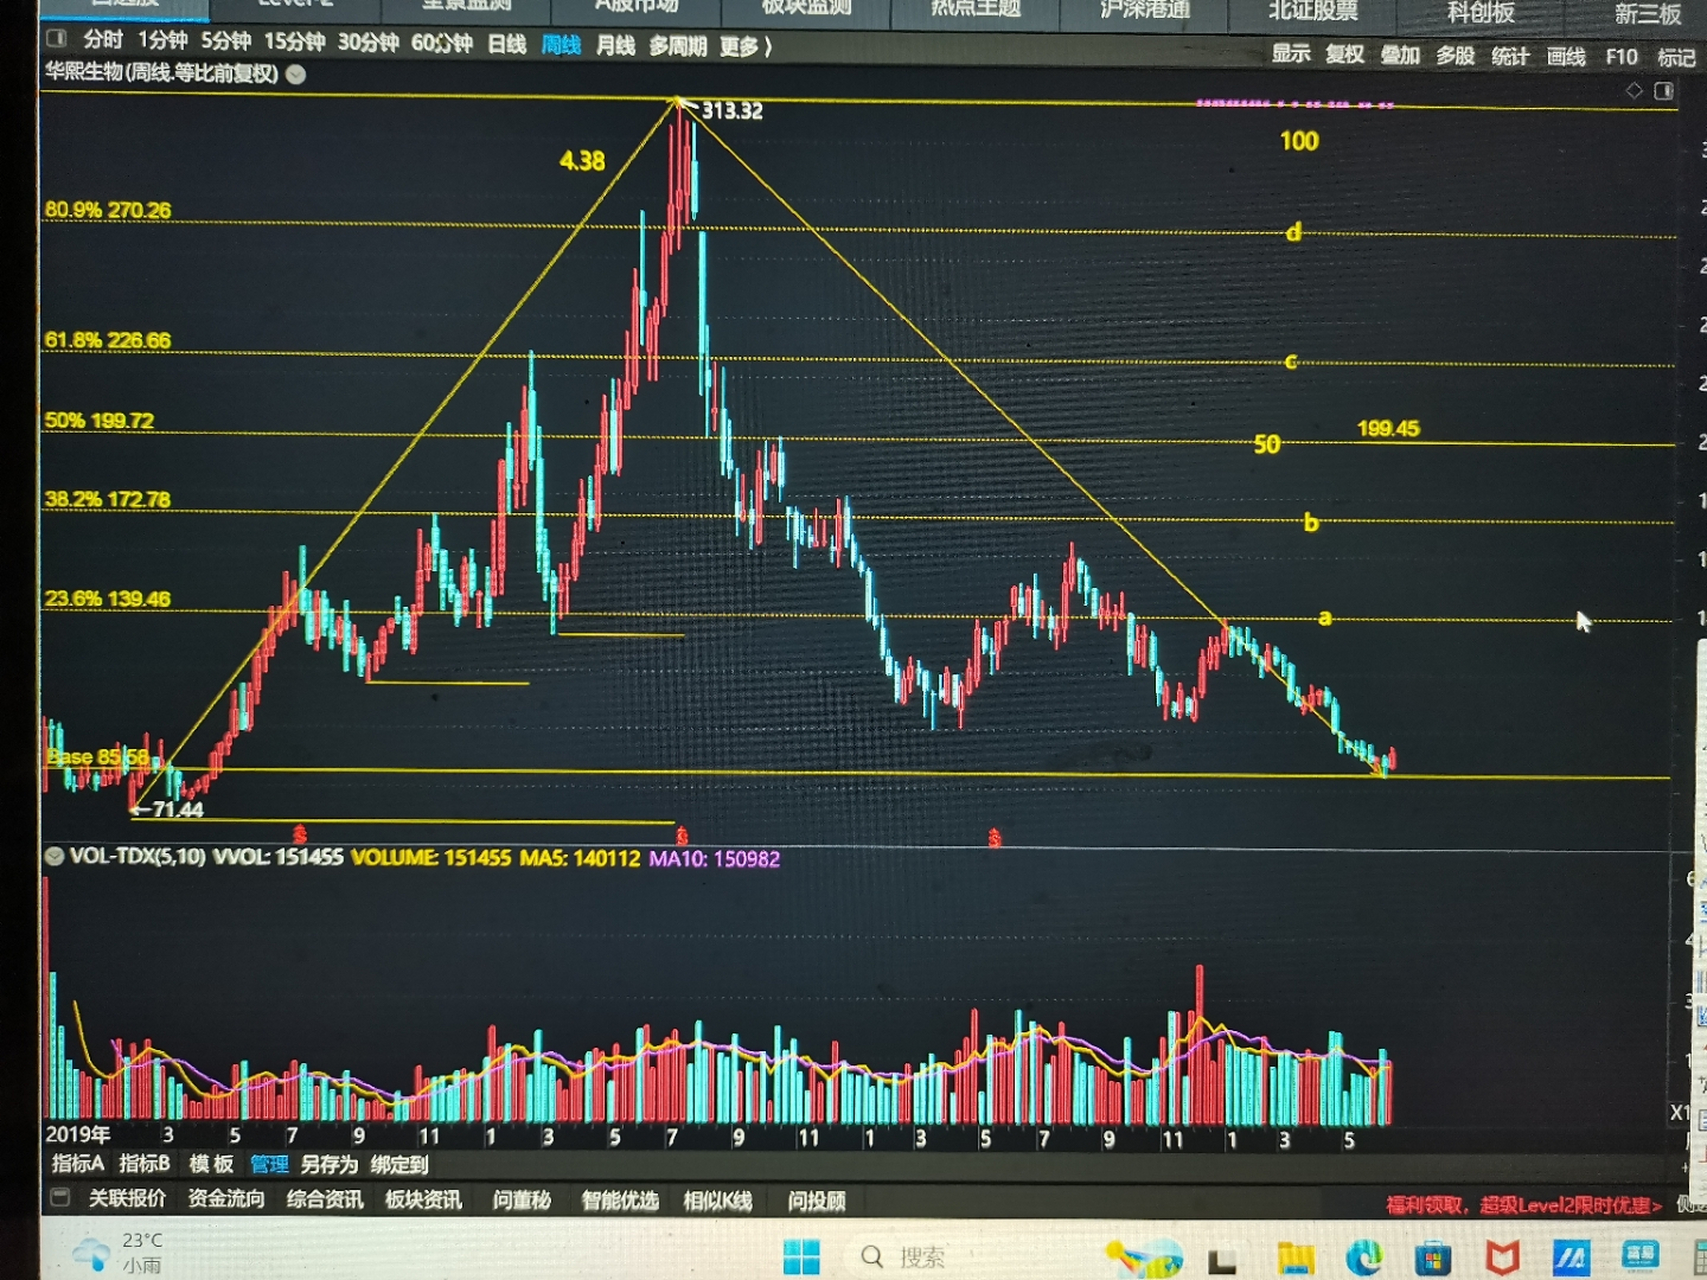This screenshot has width=1707, height=1280.
Task: Toggle 复权 price adjustment
Action: tap(1345, 55)
